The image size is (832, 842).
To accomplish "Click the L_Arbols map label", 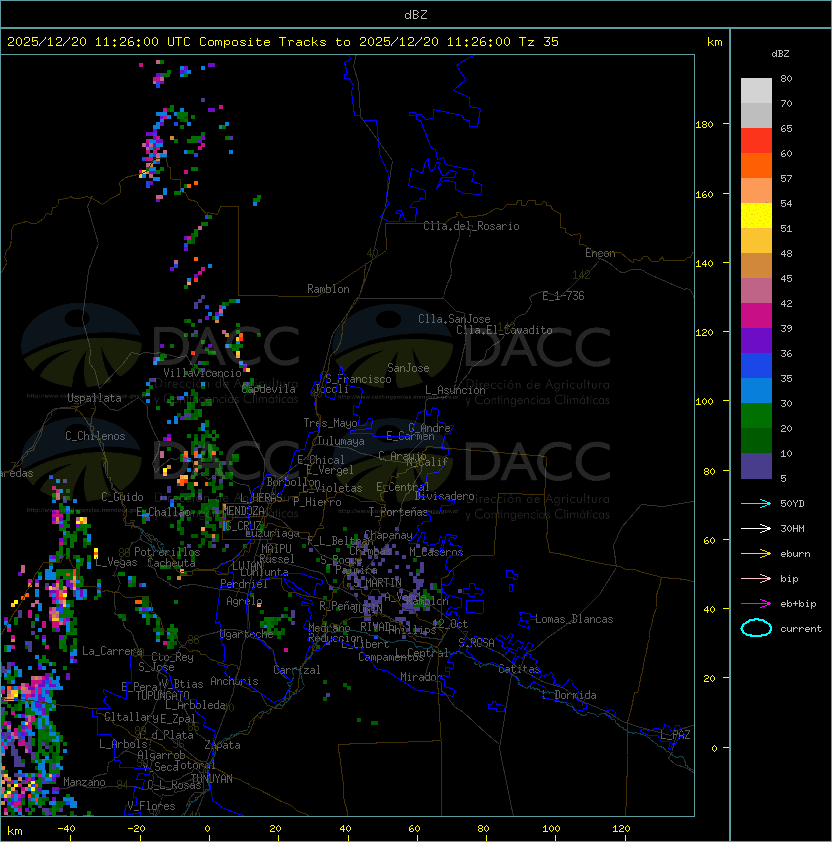I will coord(124,744).
